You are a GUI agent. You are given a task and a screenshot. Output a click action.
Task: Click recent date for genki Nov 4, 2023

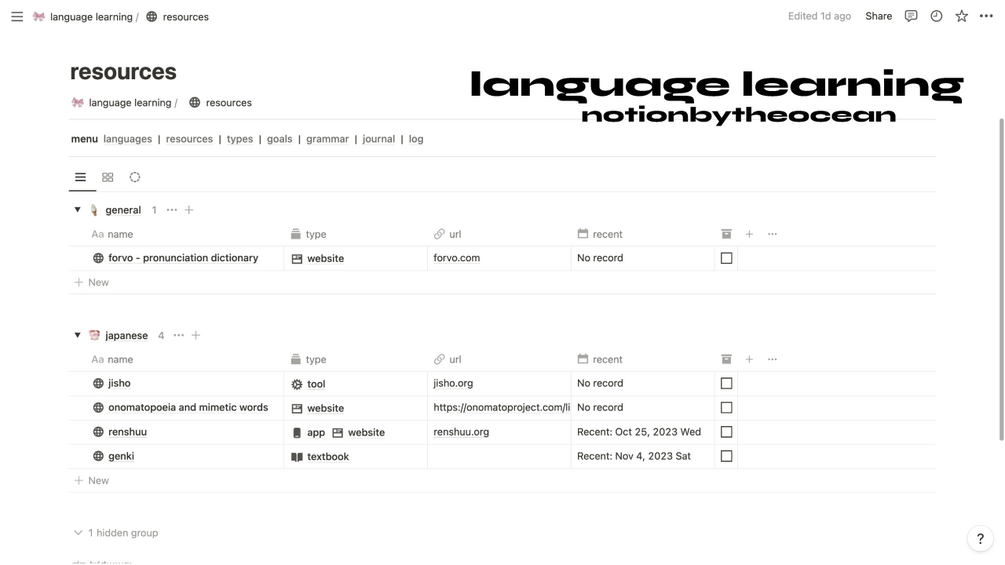coord(634,456)
